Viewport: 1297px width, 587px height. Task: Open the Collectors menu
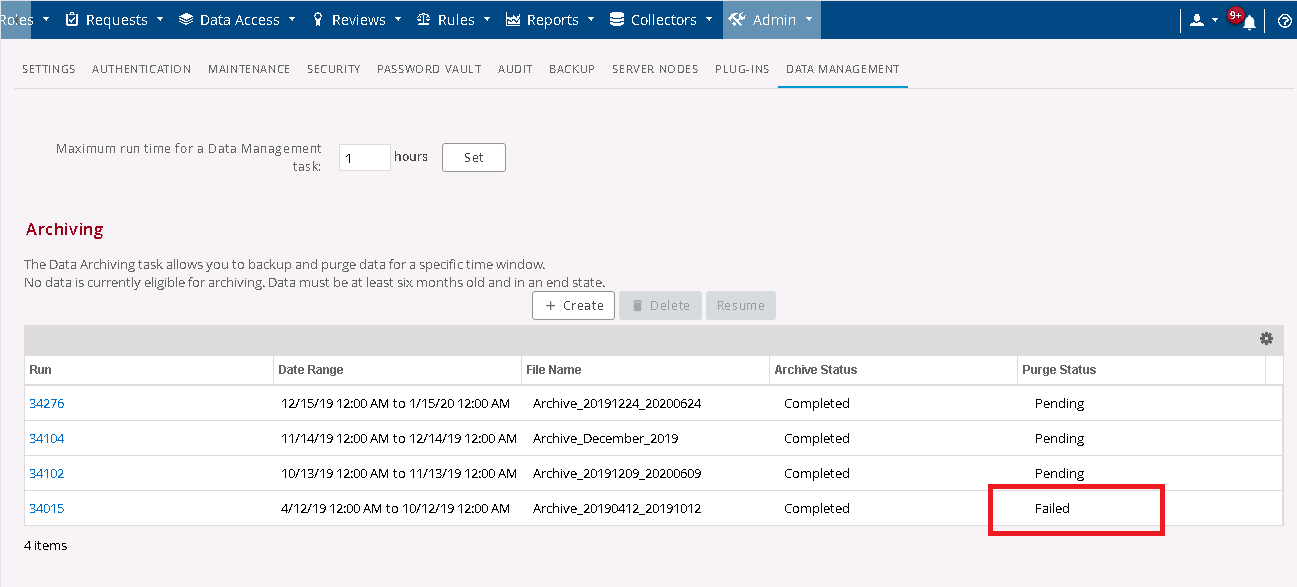tap(661, 20)
